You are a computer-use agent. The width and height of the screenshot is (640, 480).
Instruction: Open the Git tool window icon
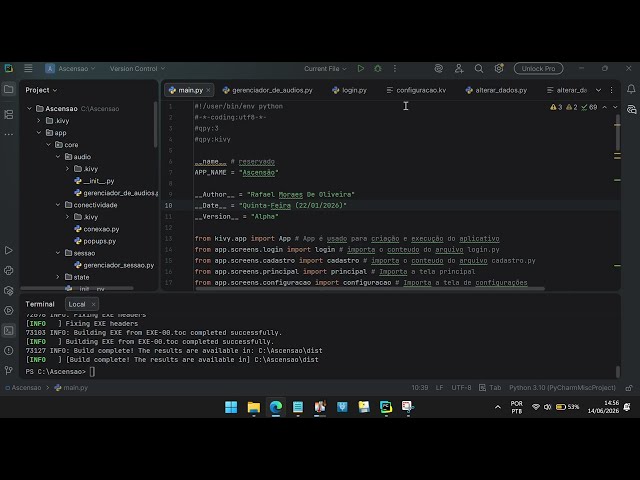point(9,371)
